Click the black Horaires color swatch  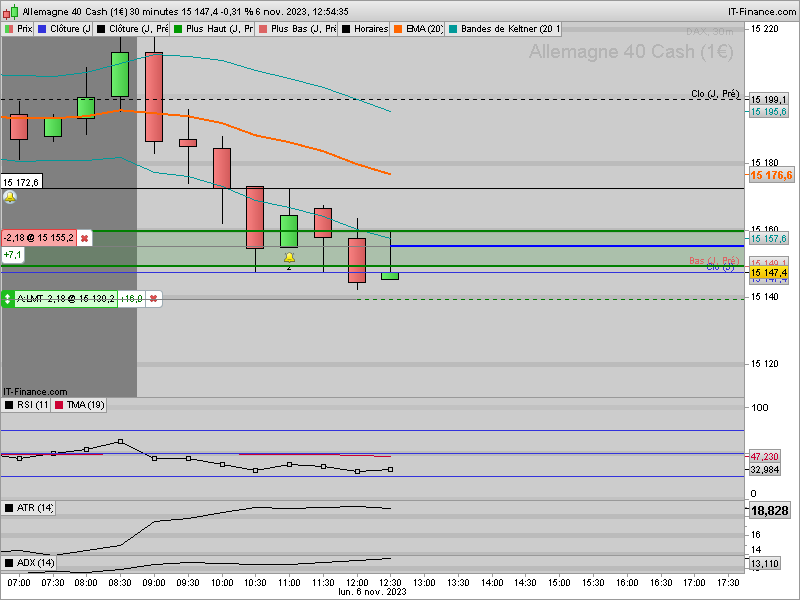tap(346, 29)
